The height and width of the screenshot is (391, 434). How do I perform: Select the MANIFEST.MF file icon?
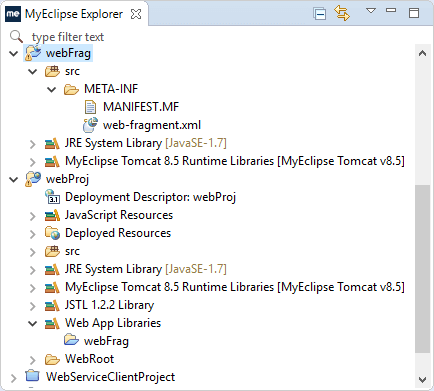pyautogui.click(x=90, y=107)
